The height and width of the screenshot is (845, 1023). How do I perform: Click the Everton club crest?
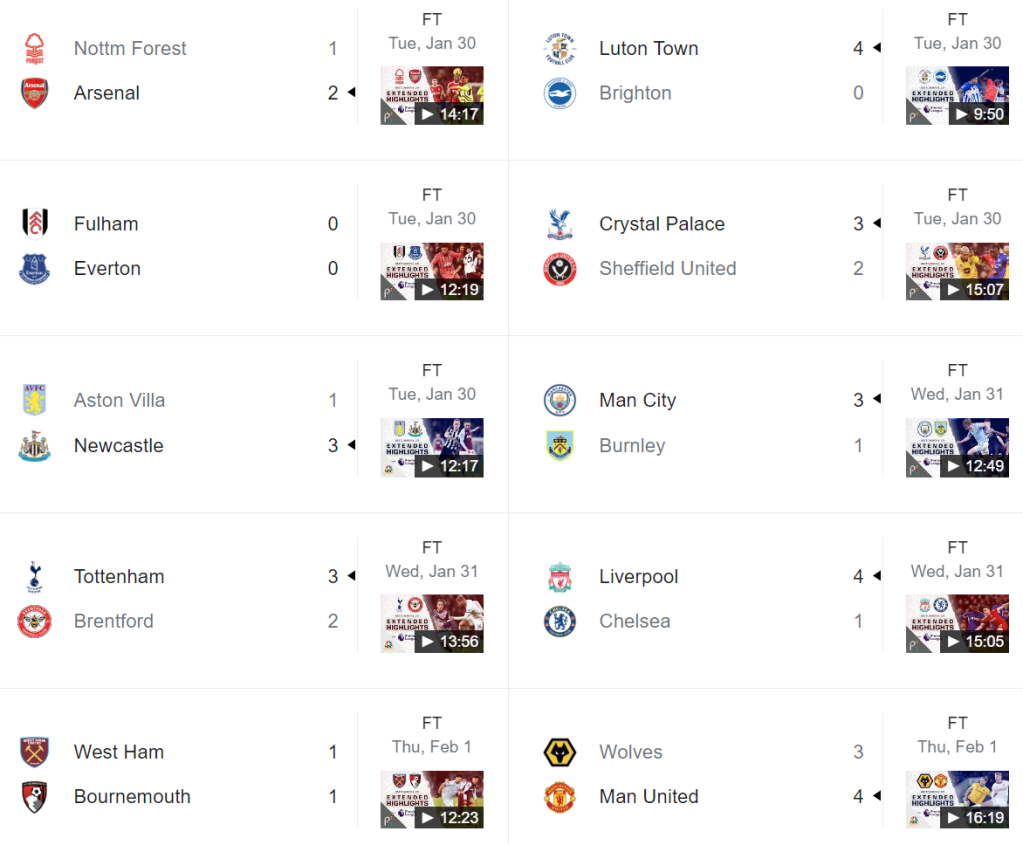tap(35, 269)
